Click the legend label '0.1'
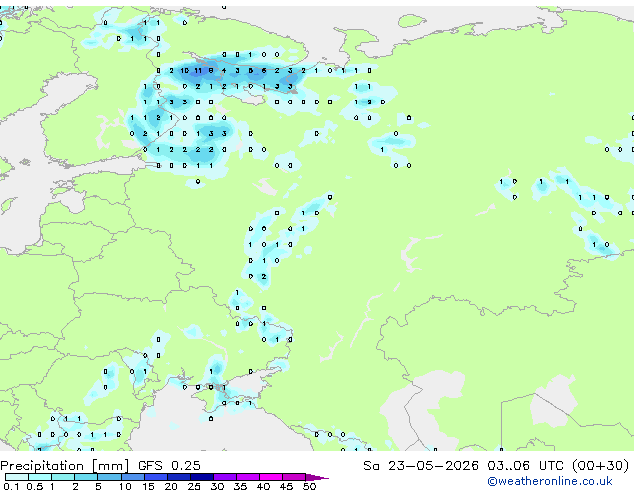Image resolution: width=634 pixels, height=490 pixels. (11, 486)
